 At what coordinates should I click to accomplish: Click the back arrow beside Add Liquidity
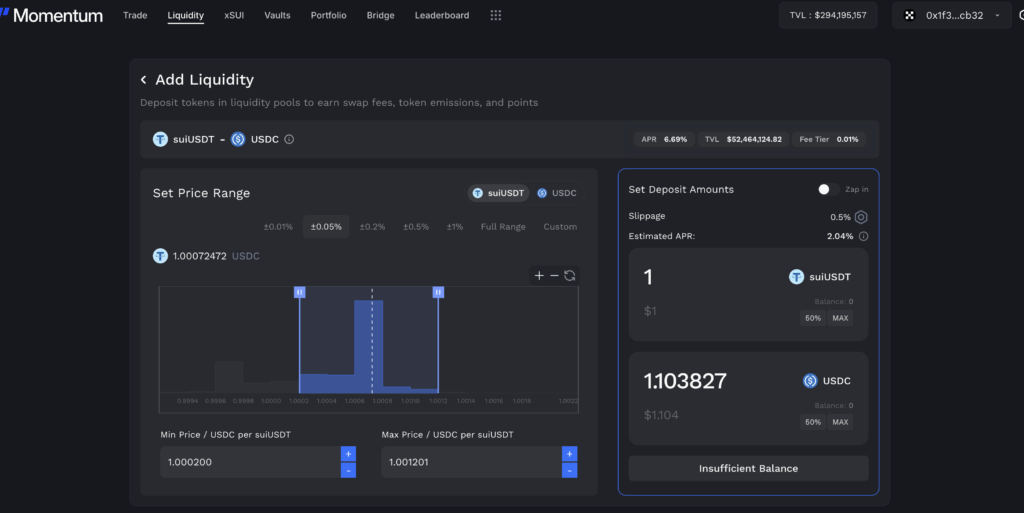(x=143, y=80)
